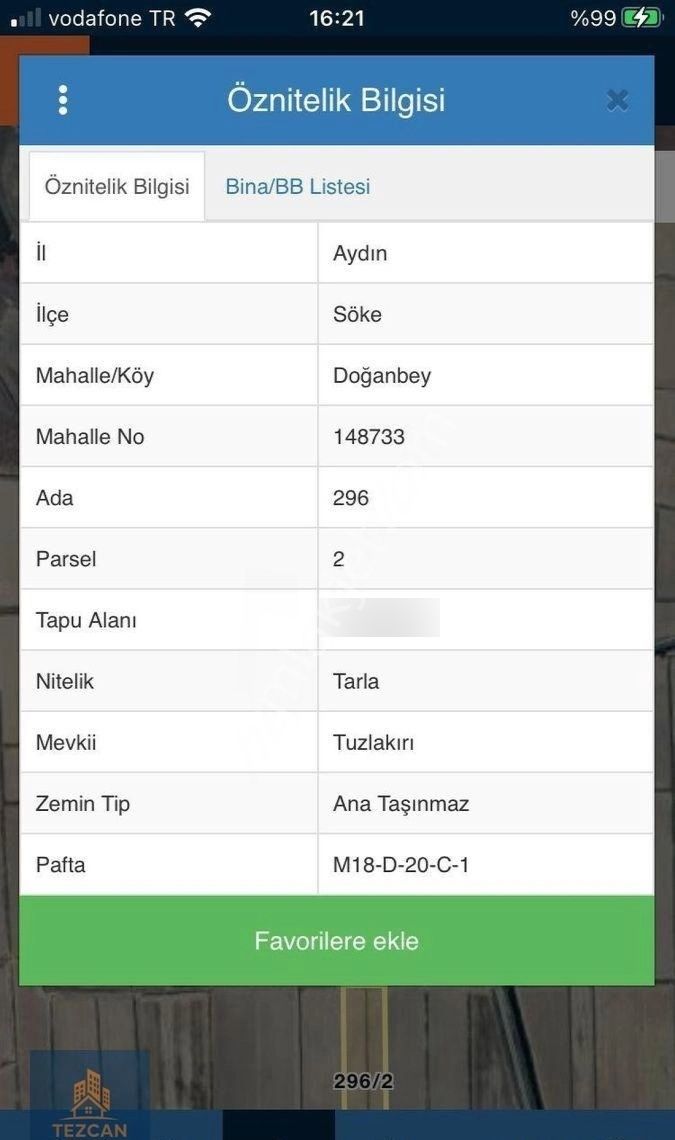Tap the cellular signal bars icon
The height and width of the screenshot is (1140, 675).
(x=27, y=18)
